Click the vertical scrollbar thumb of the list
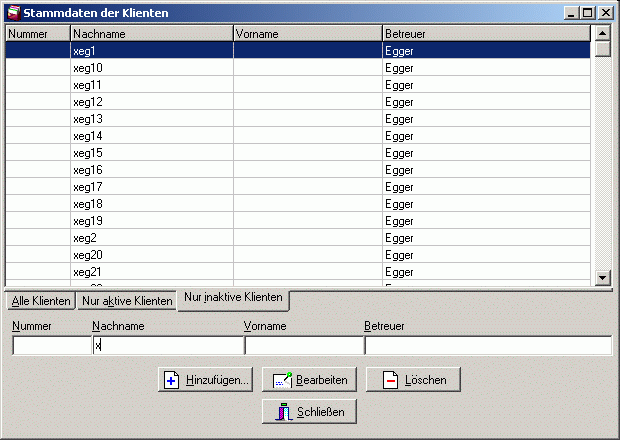Viewport: 620px width, 440px height. tap(602, 49)
